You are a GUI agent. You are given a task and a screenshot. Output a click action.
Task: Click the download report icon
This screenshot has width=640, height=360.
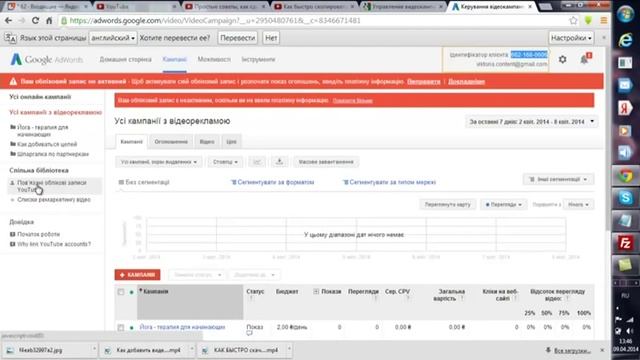click(x=279, y=162)
